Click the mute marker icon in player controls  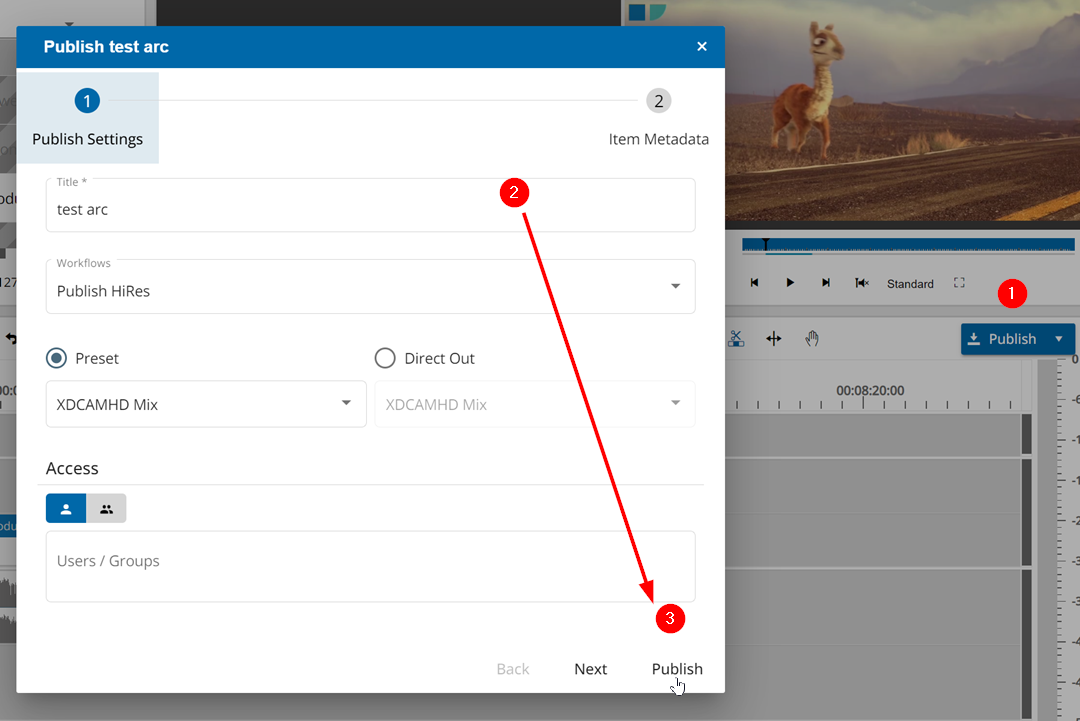862,282
